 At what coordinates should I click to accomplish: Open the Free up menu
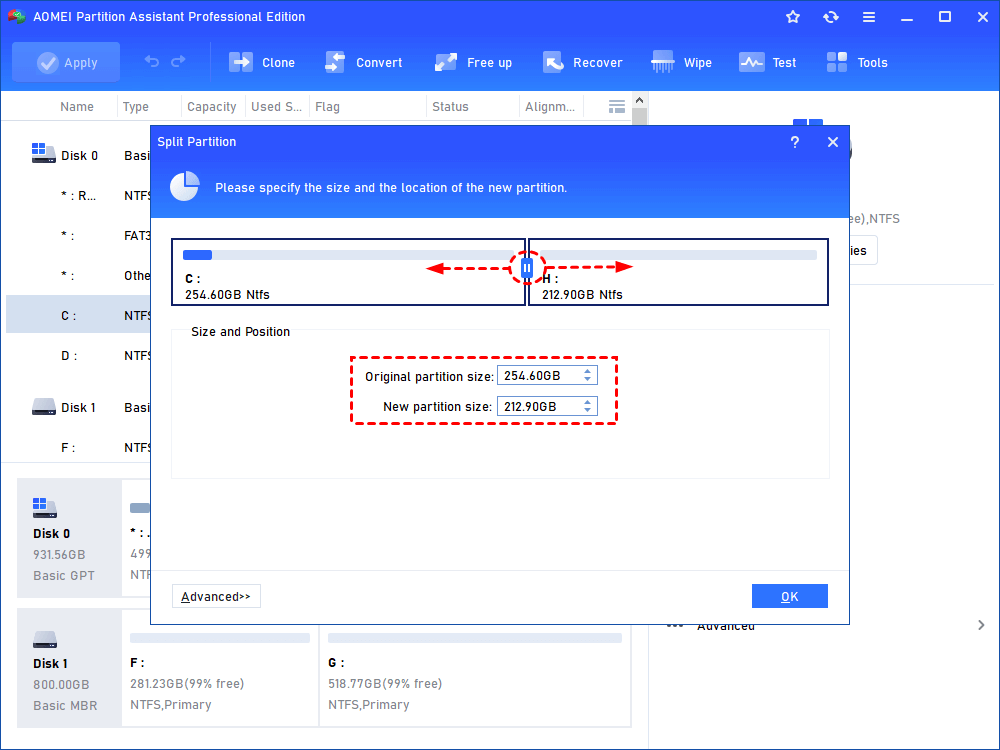pyautogui.click(x=473, y=62)
